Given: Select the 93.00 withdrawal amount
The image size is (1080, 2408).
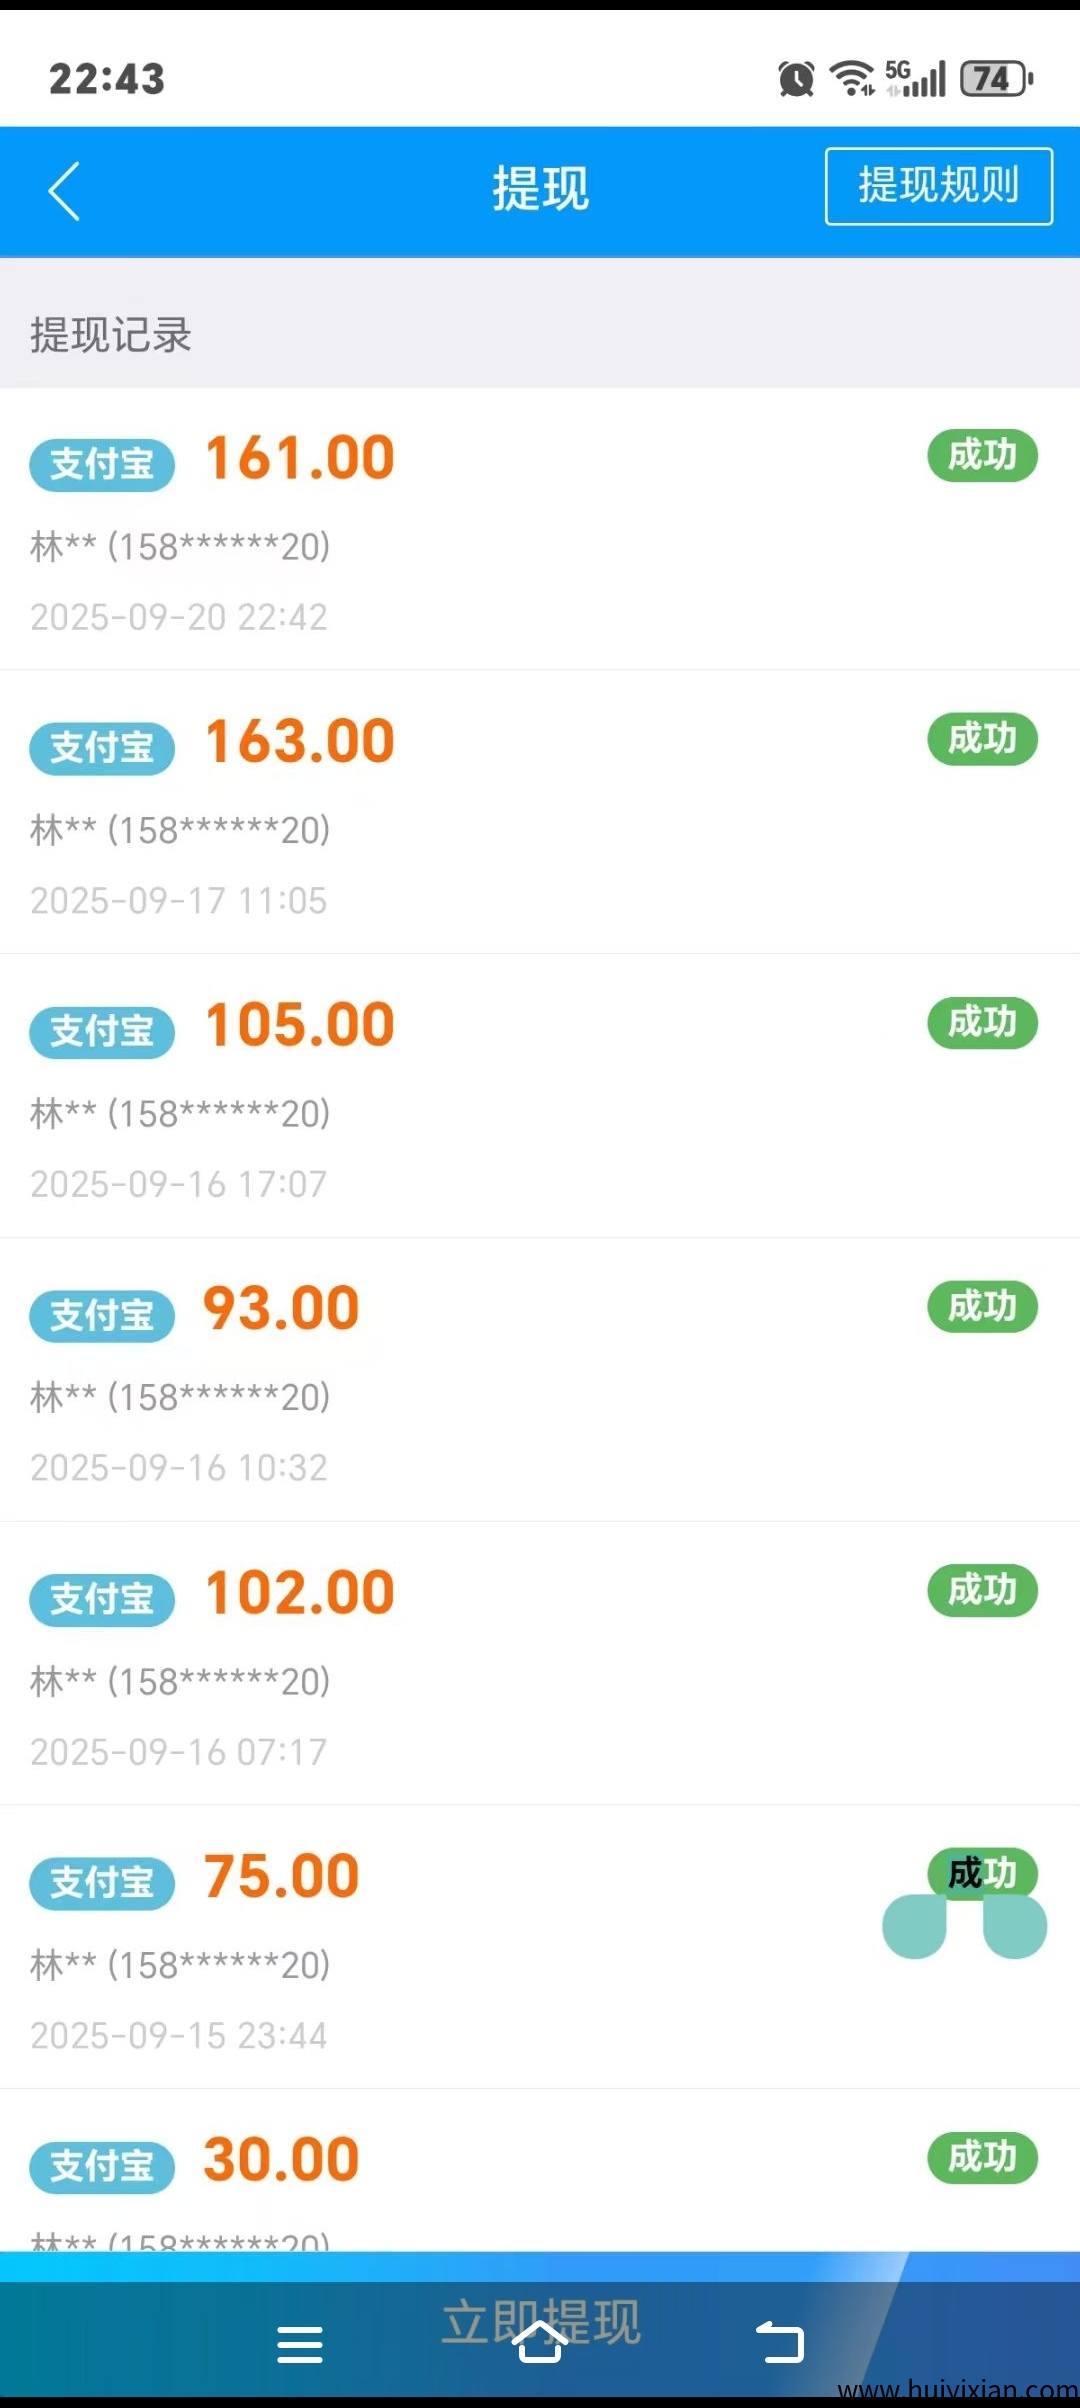Looking at the screenshot, I should [281, 1308].
